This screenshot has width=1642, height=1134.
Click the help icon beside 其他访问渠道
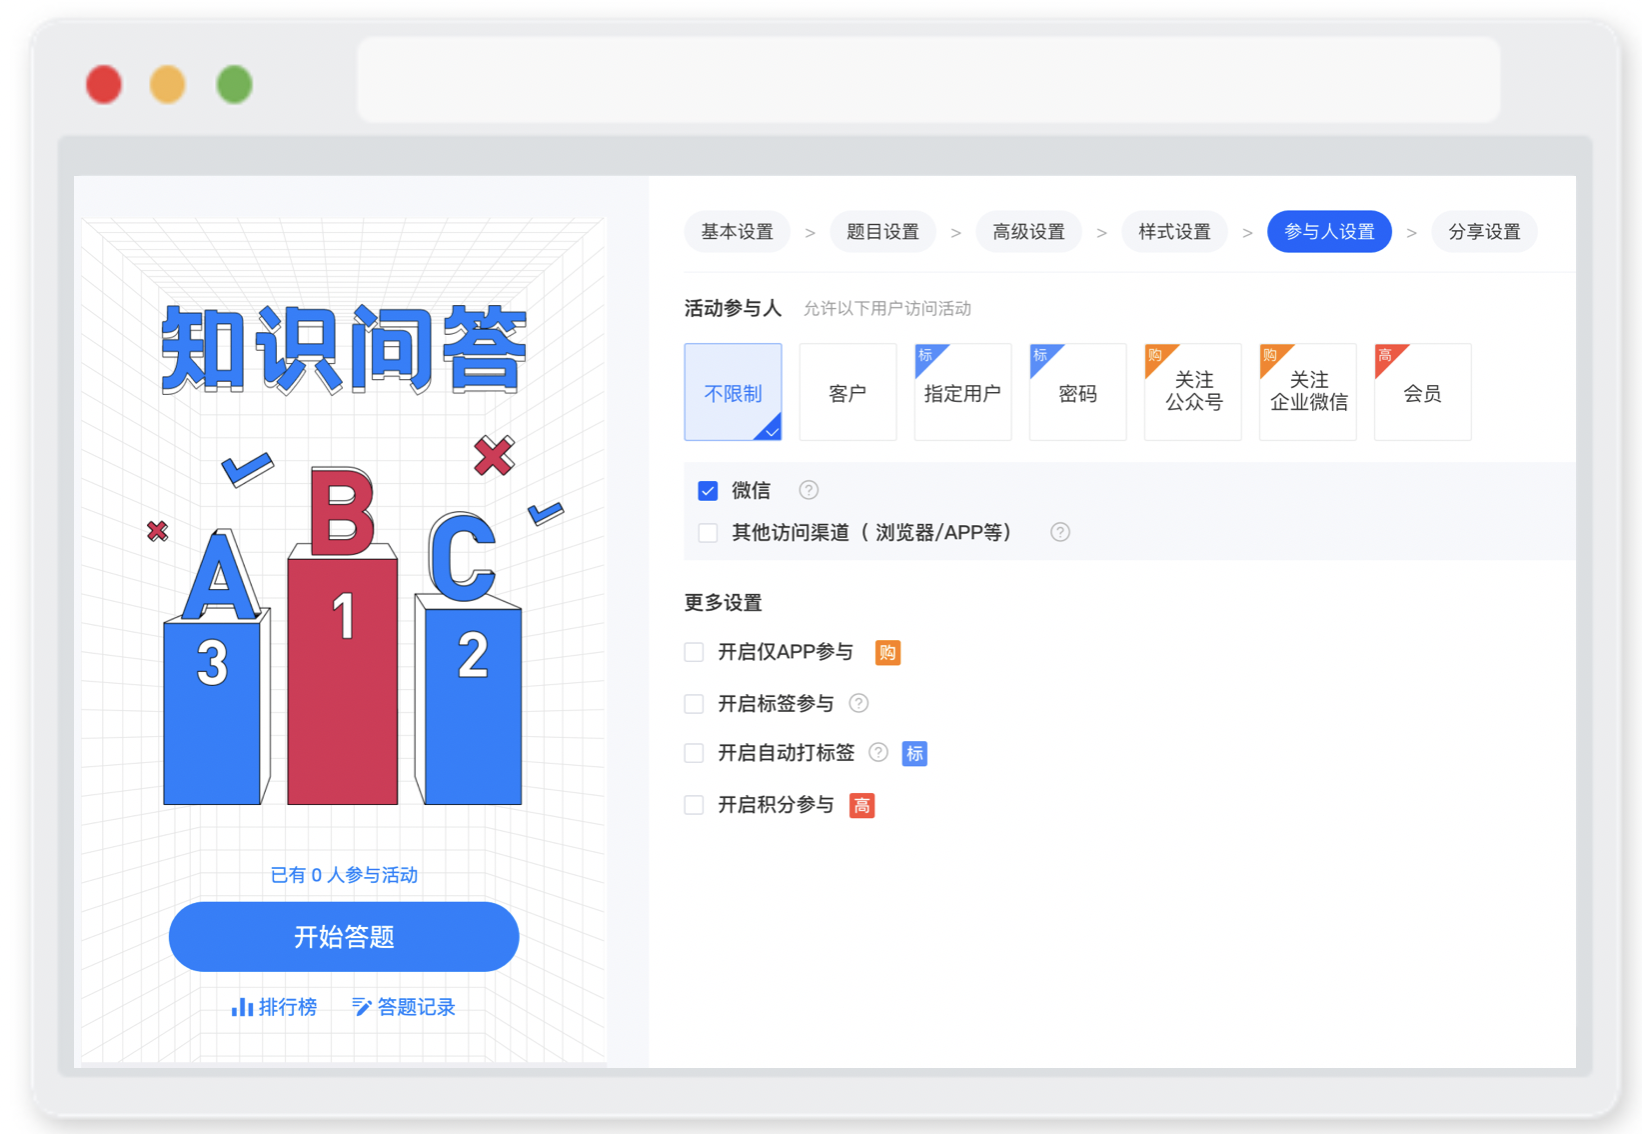[x=1060, y=532]
